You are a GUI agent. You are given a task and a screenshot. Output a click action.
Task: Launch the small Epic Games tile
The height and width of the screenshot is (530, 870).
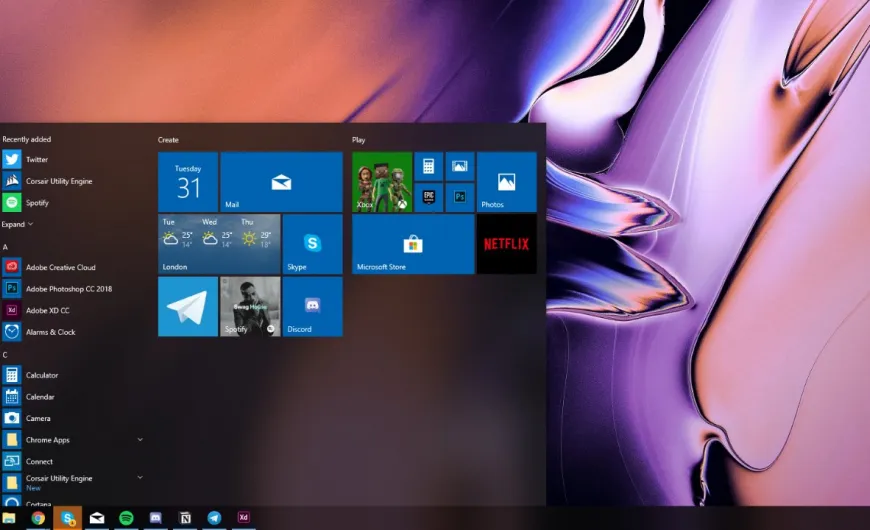point(428,198)
